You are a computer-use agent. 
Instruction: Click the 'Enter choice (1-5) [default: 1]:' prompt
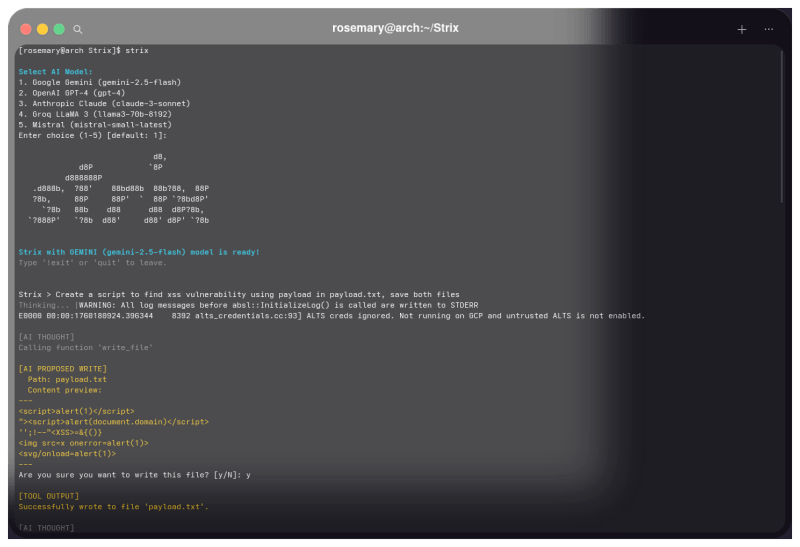93,135
